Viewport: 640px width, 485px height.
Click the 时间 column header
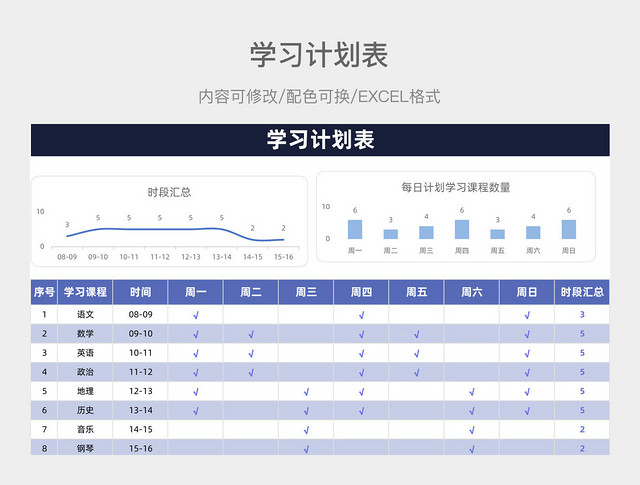pos(140,292)
